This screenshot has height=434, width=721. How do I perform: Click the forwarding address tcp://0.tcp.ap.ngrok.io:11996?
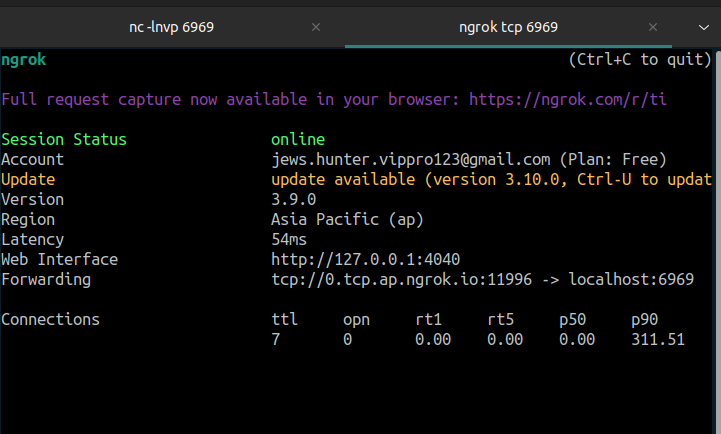coord(401,280)
